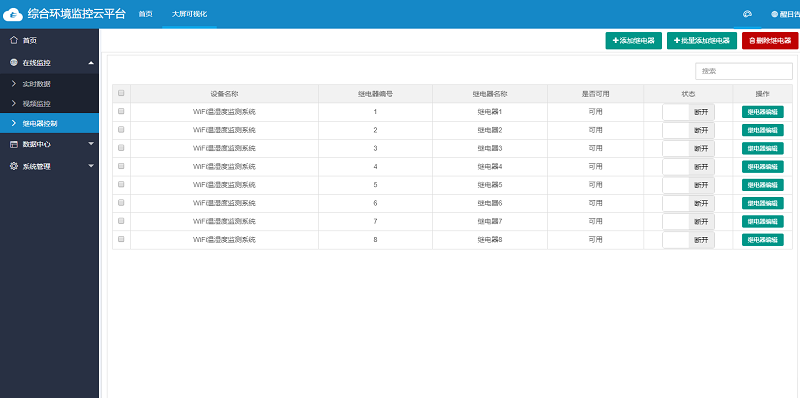Screen dimensions: 800x398
Task: Click the trash icon on 删除继电器 button
Action: [752, 41]
